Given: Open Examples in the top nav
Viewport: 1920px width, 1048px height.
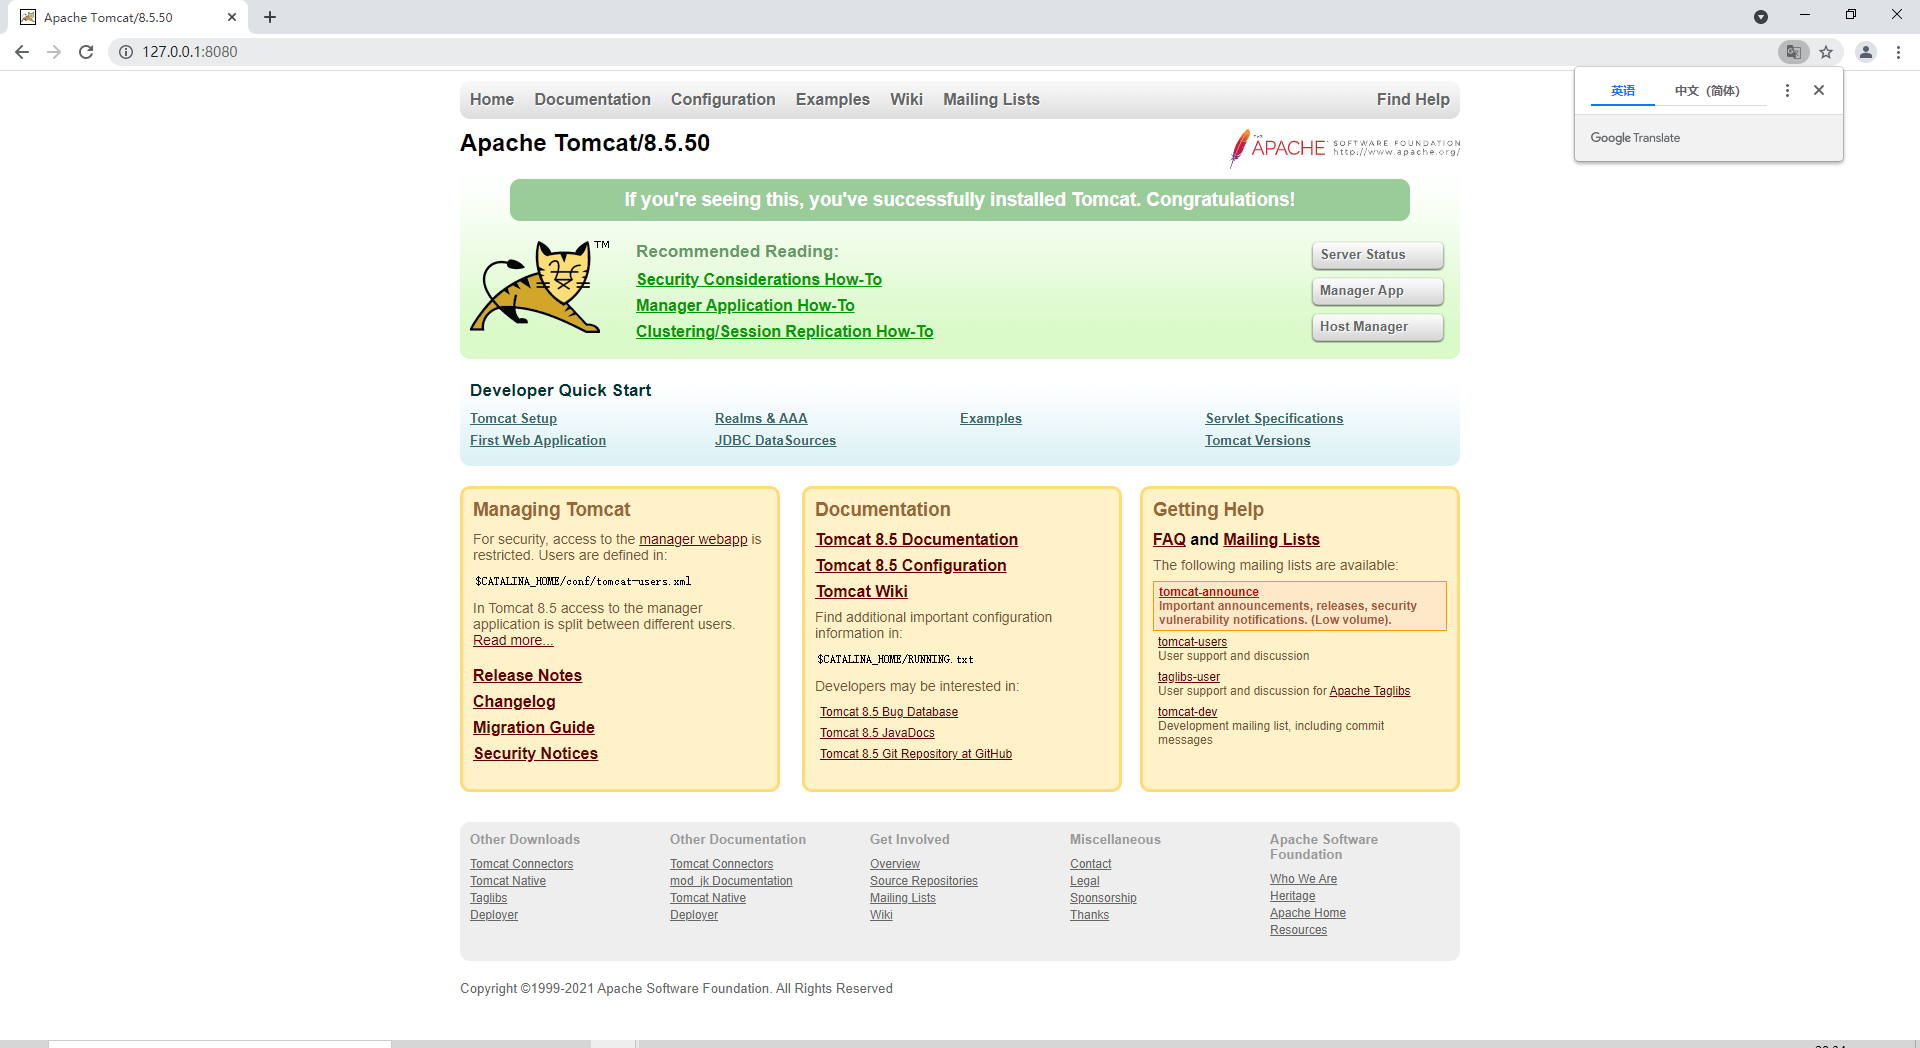Looking at the screenshot, I should click(833, 99).
